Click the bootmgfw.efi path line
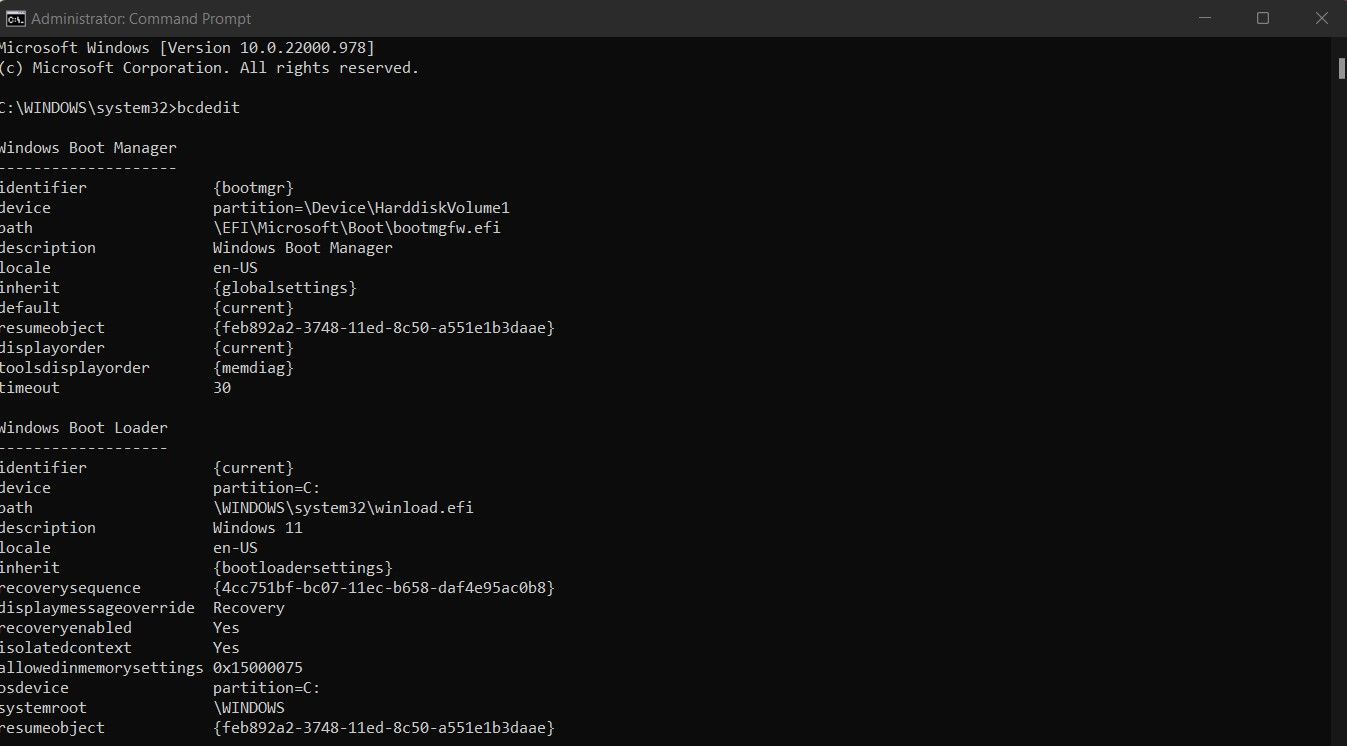This screenshot has height=746, width=1347. 357,228
